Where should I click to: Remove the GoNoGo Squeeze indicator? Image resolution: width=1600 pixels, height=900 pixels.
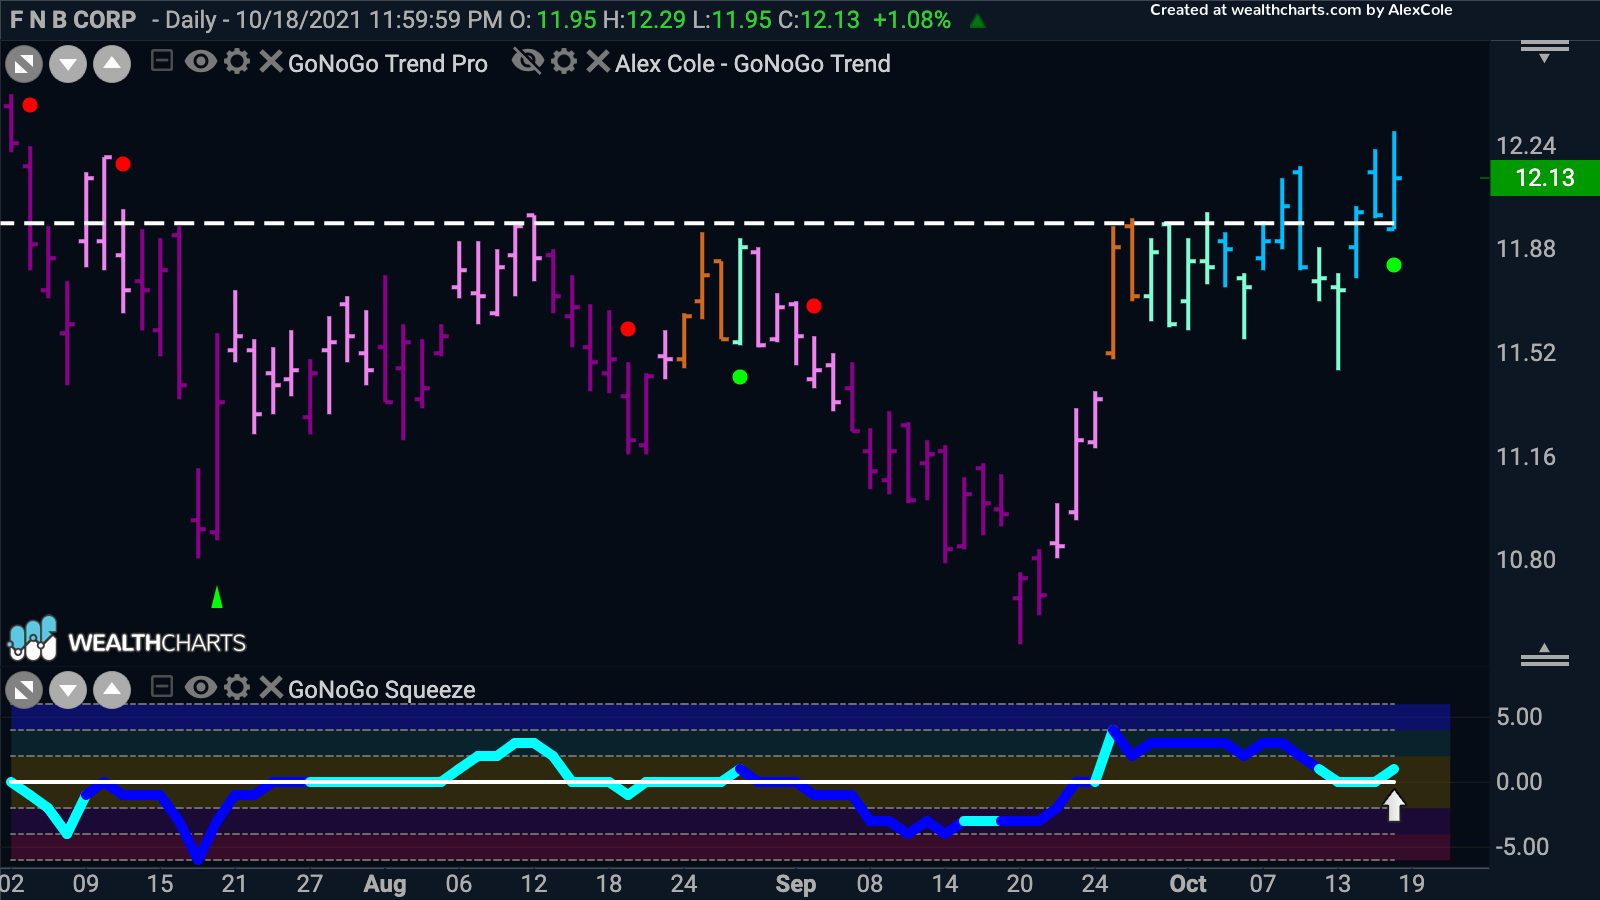coord(270,687)
